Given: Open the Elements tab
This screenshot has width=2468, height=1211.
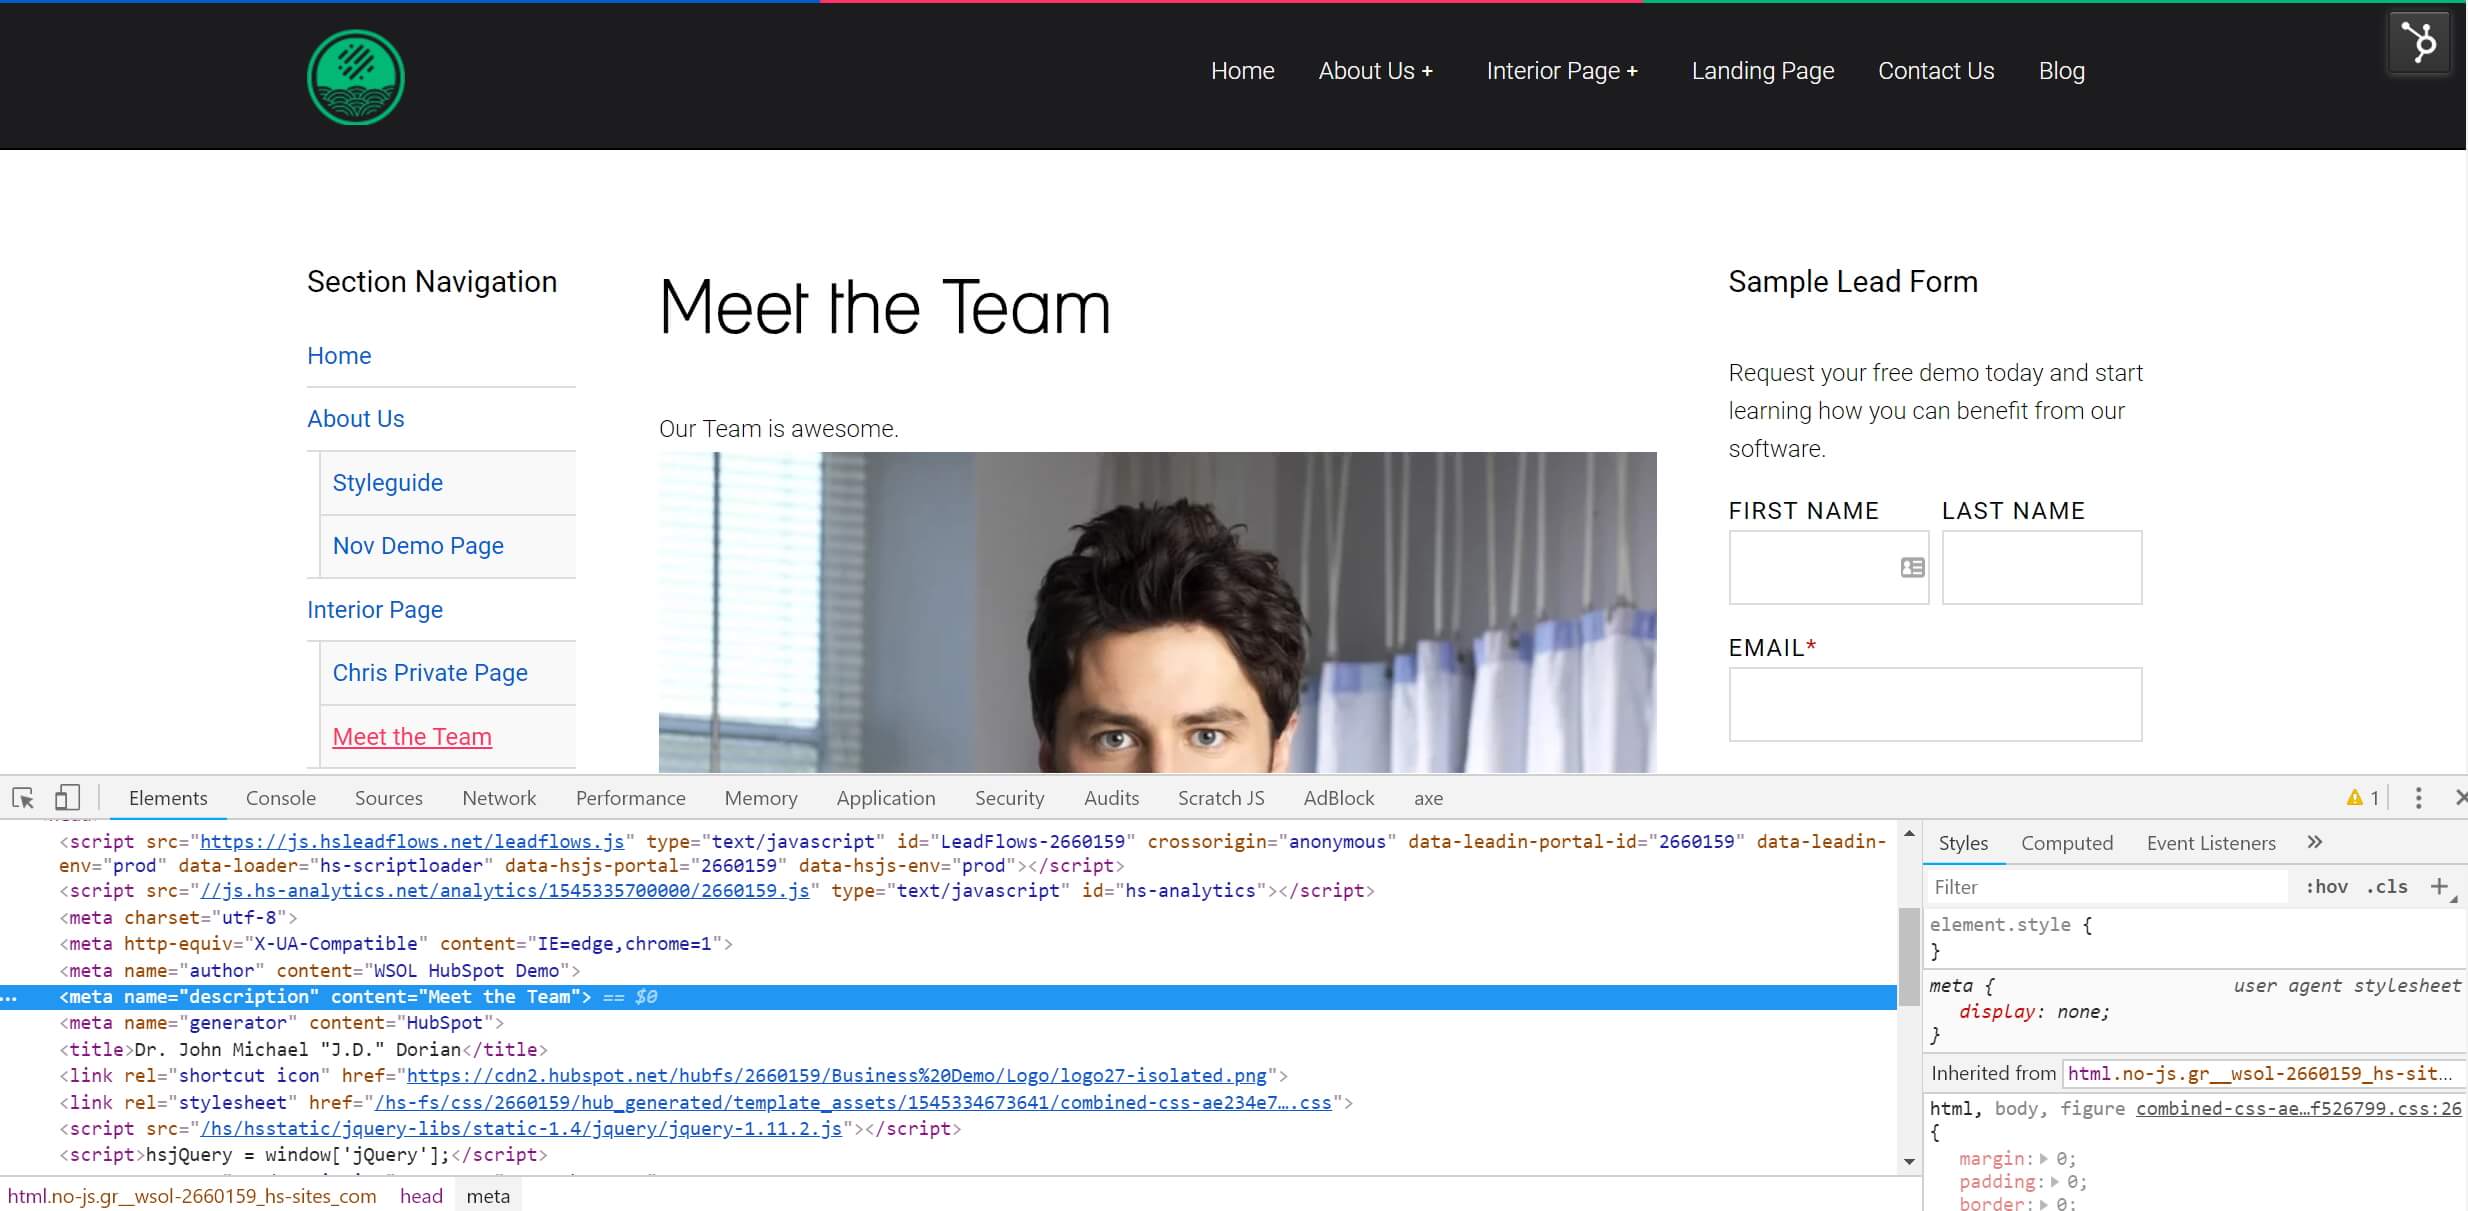Looking at the screenshot, I should (168, 798).
